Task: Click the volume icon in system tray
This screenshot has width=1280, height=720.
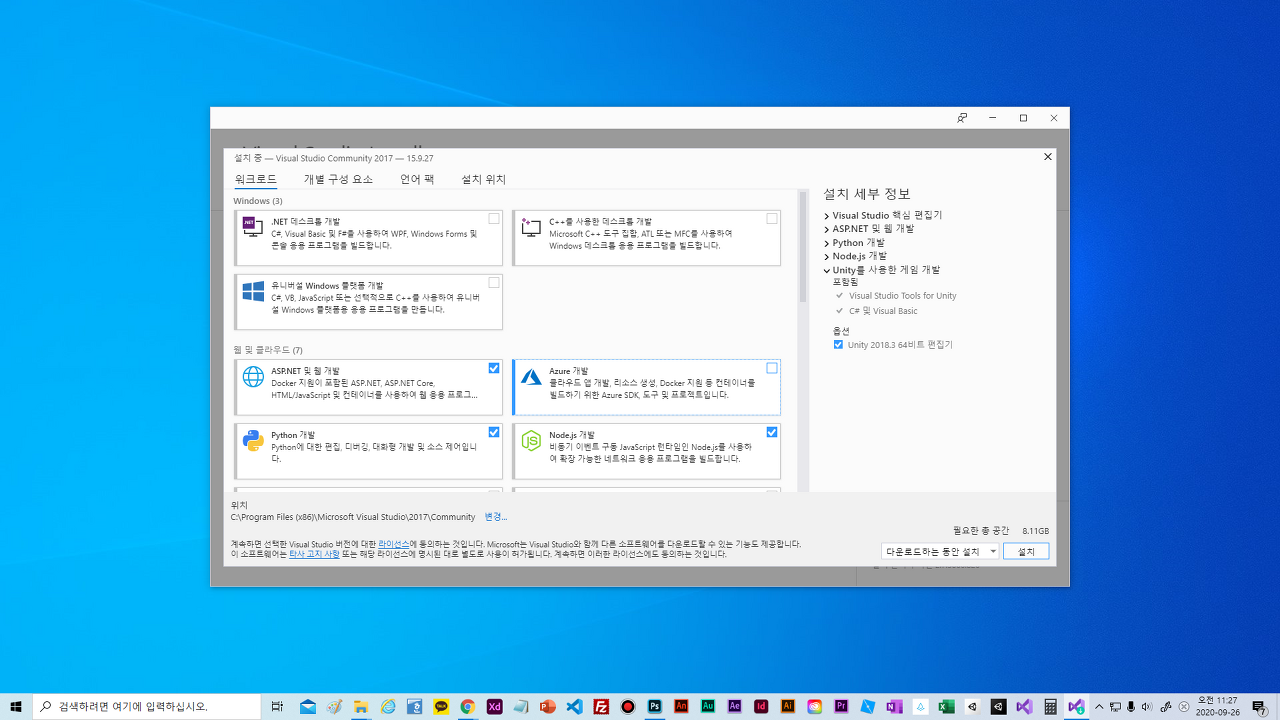Action: (1147, 706)
